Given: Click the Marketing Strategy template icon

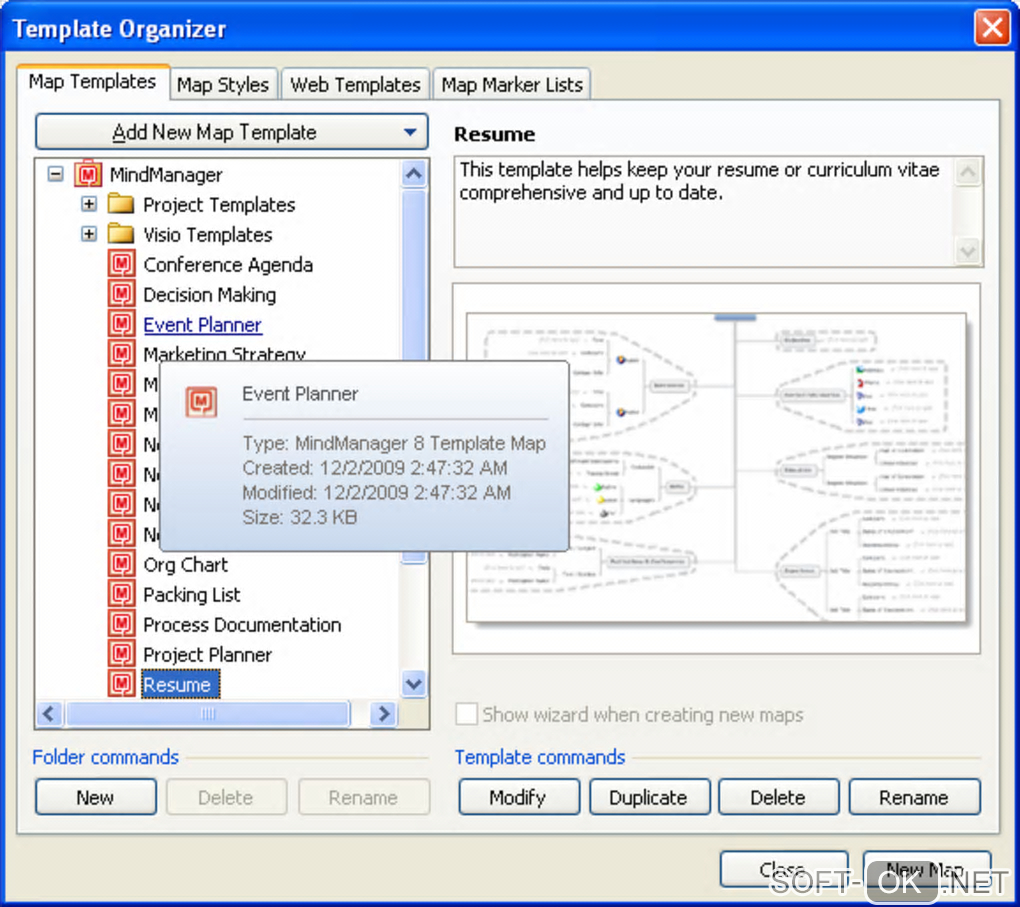Looking at the screenshot, I should pyautogui.click(x=122, y=353).
